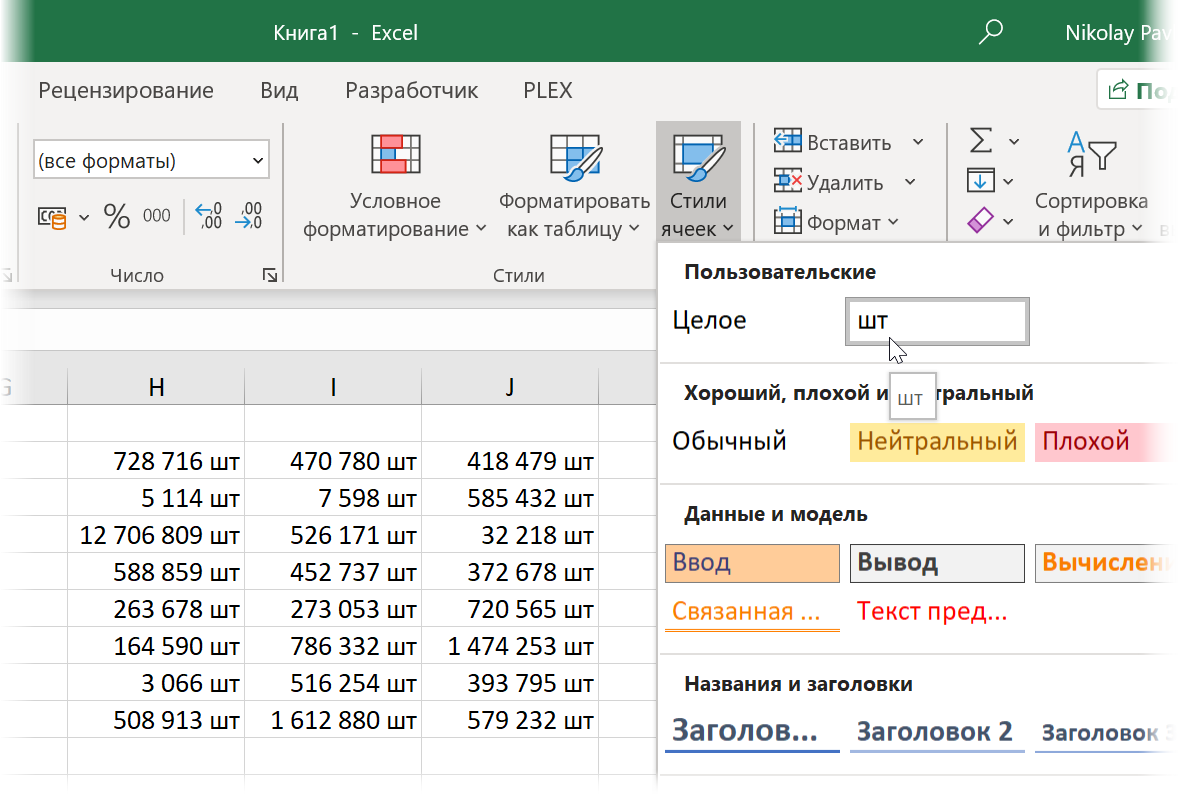Apply the Вывод cell style
The image size is (1179, 796).
point(937,563)
